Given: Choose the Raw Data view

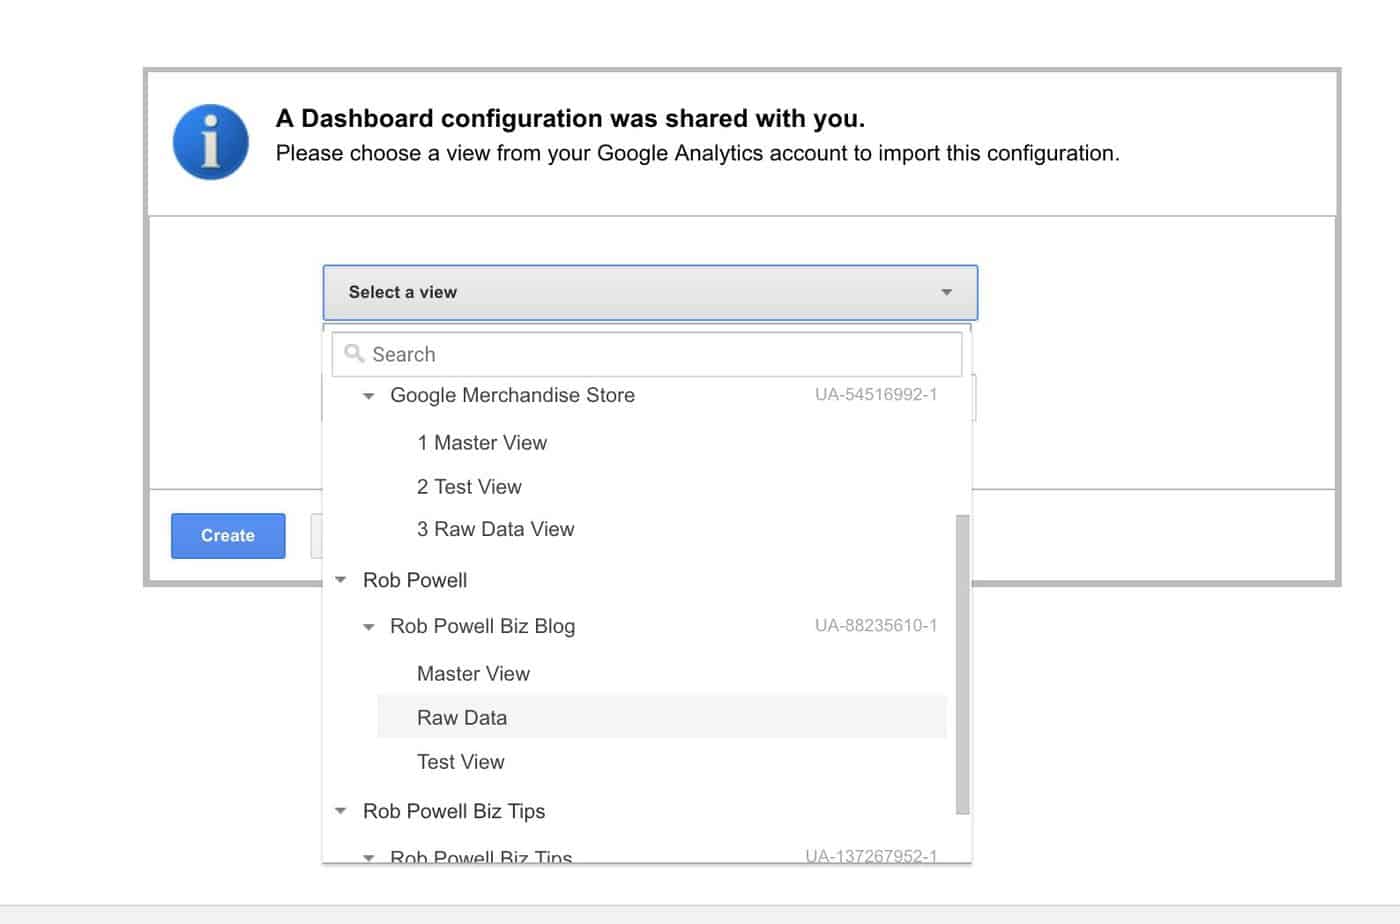Looking at the screenshot, I should tap(462, 718).
